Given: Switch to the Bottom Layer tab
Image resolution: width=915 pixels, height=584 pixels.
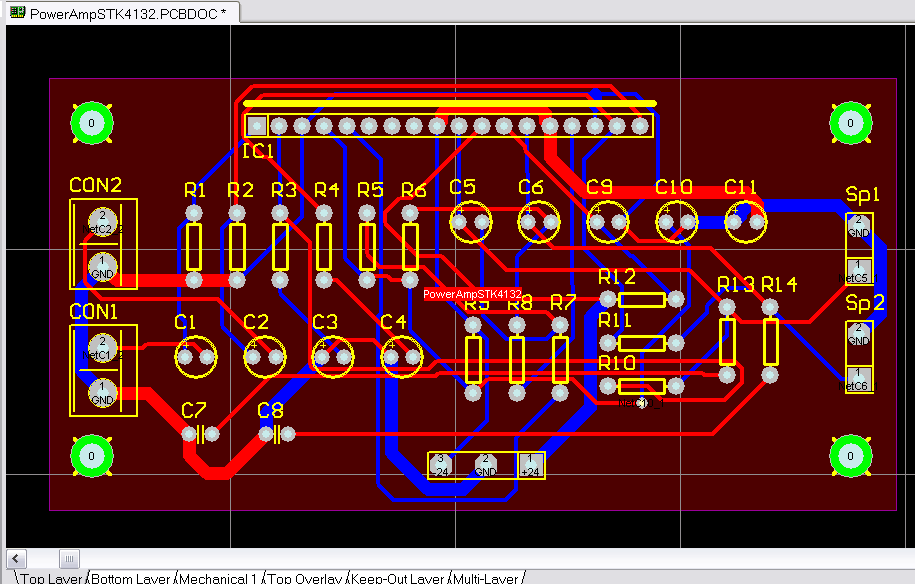Looking at the screenshot, I should tap(130, 578).
